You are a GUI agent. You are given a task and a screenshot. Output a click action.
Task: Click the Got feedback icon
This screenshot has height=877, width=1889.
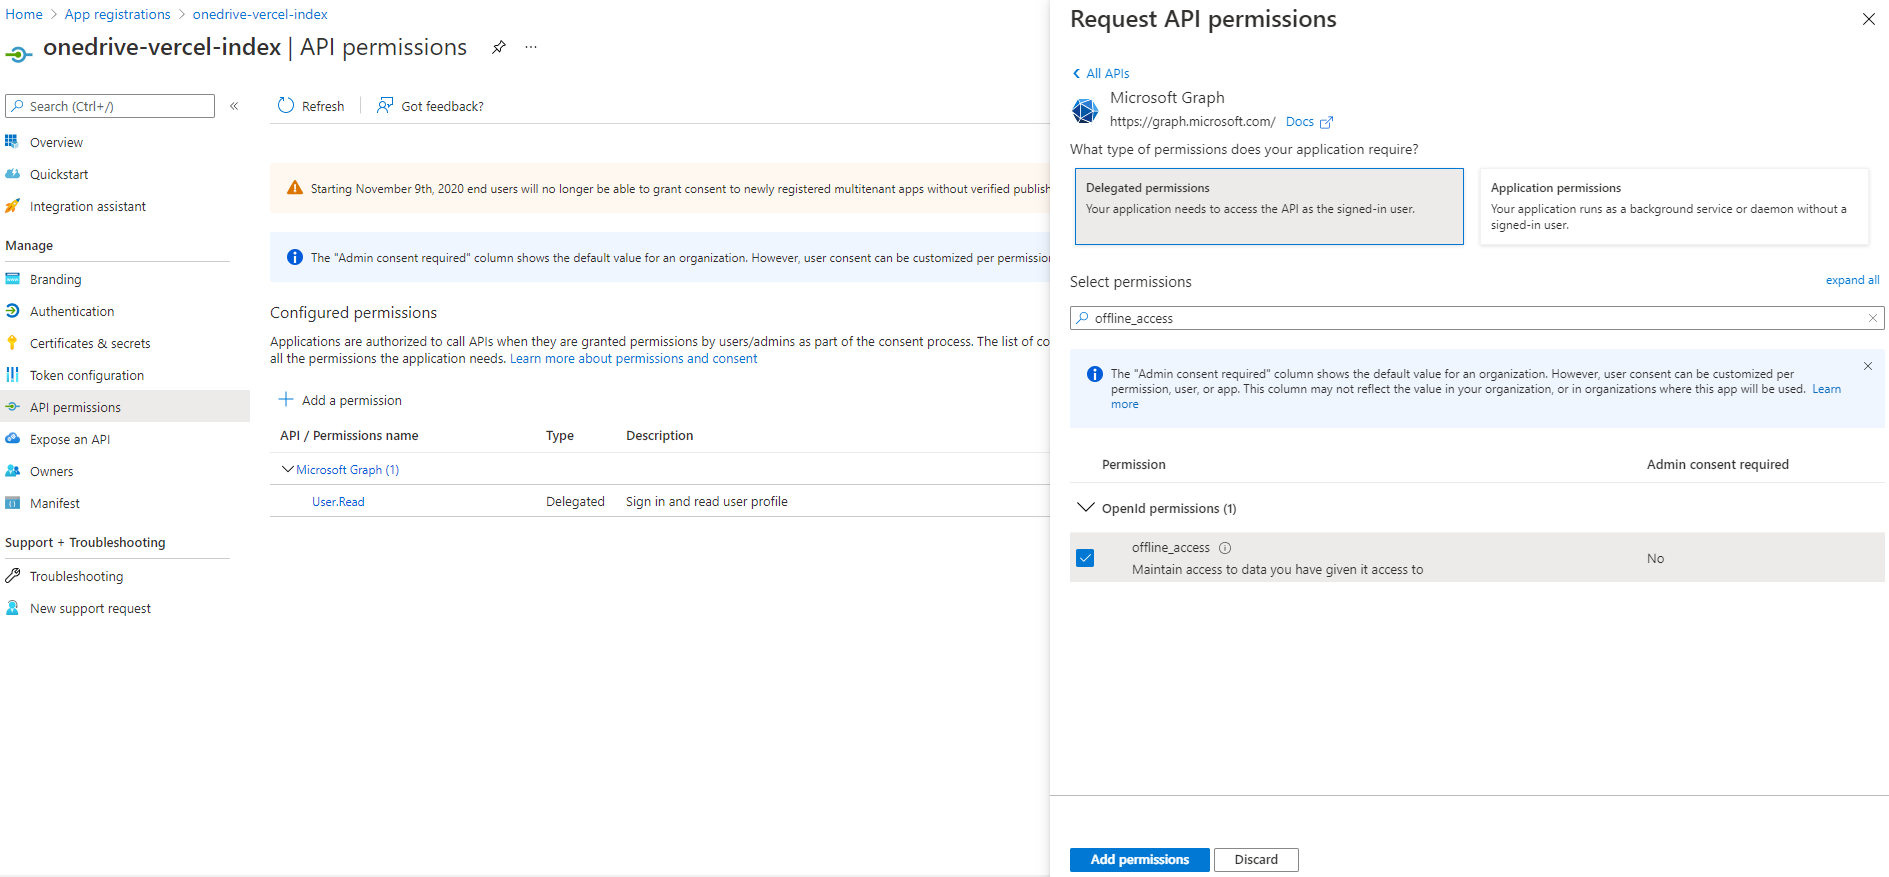[x=385, y=105]
